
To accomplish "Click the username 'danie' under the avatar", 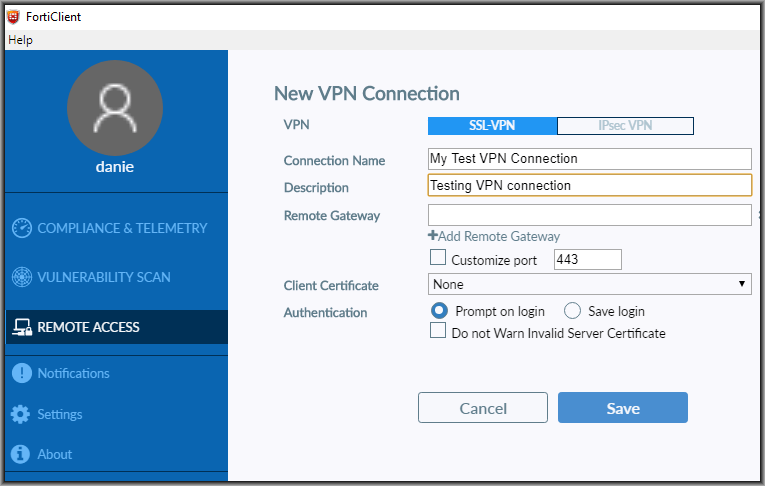I will click(115, 167).
